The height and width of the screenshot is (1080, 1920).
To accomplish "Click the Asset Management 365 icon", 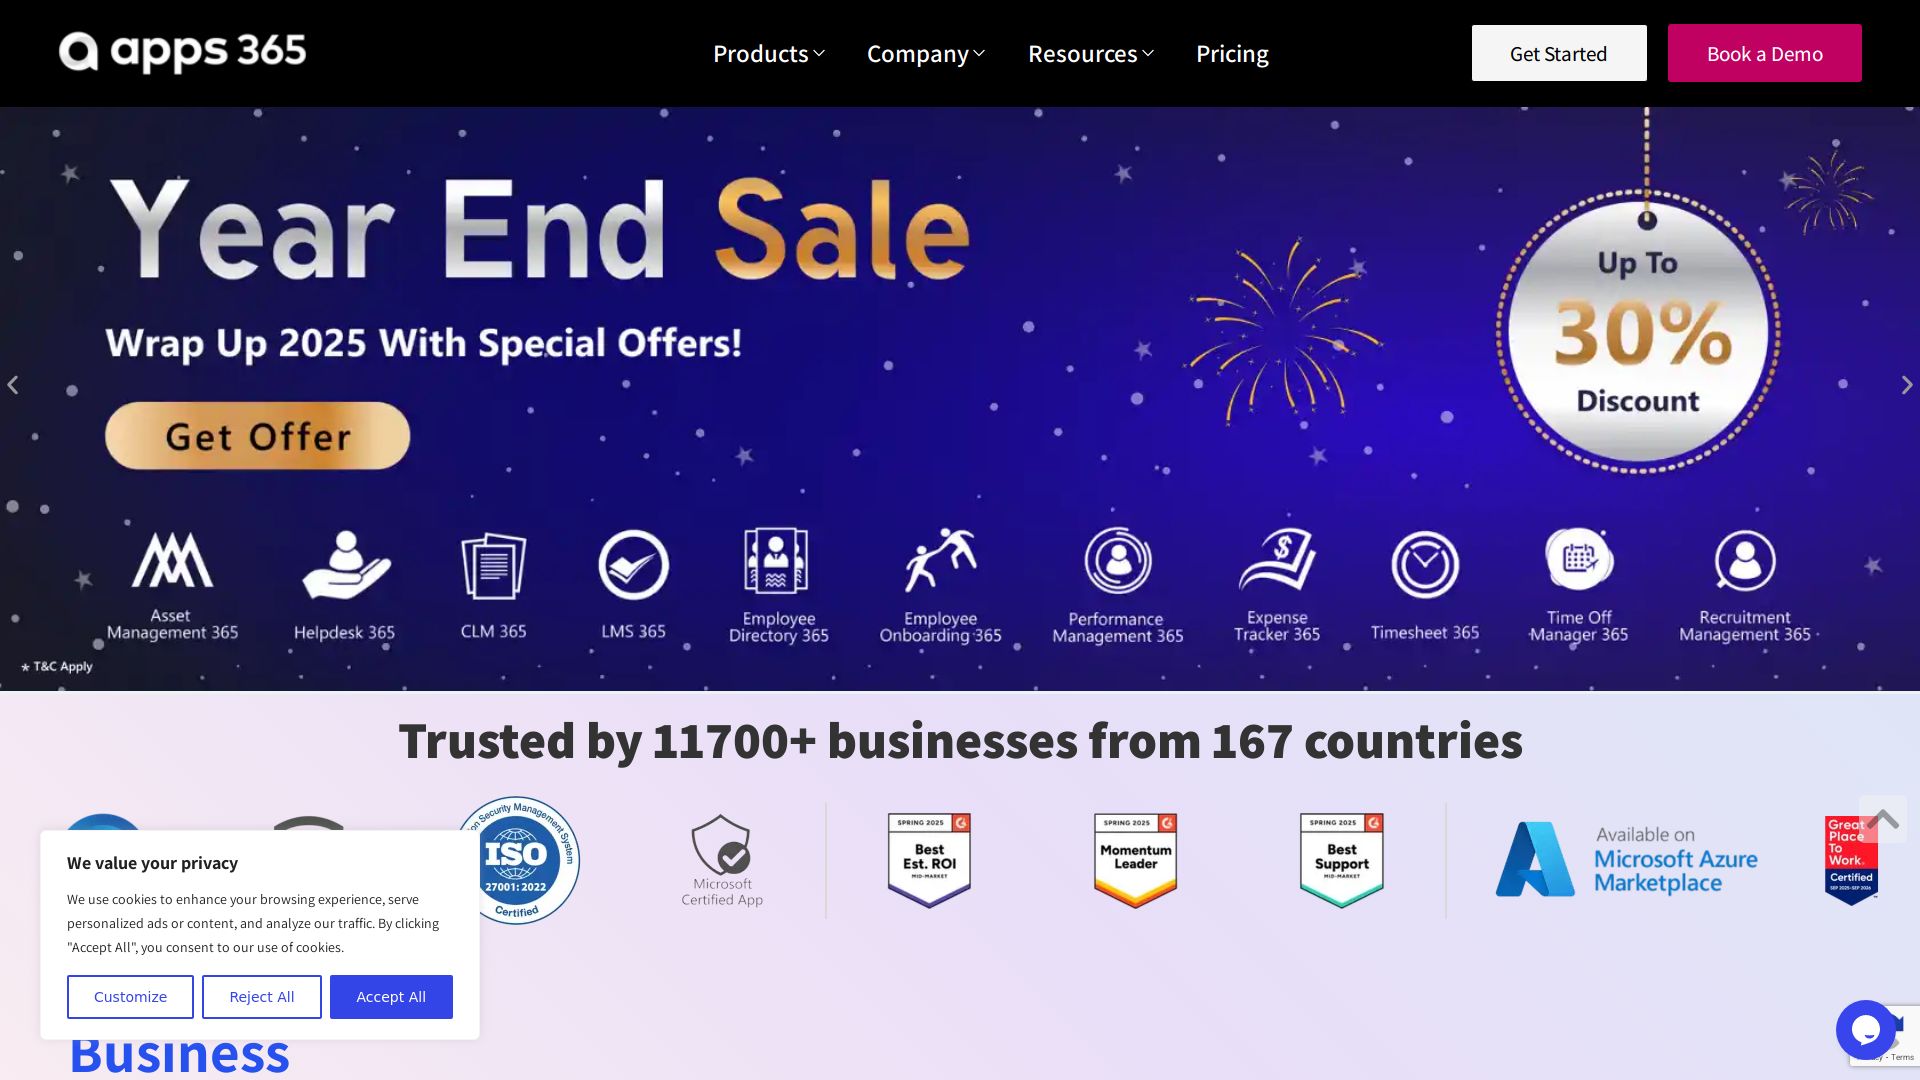I will [172, 560].
